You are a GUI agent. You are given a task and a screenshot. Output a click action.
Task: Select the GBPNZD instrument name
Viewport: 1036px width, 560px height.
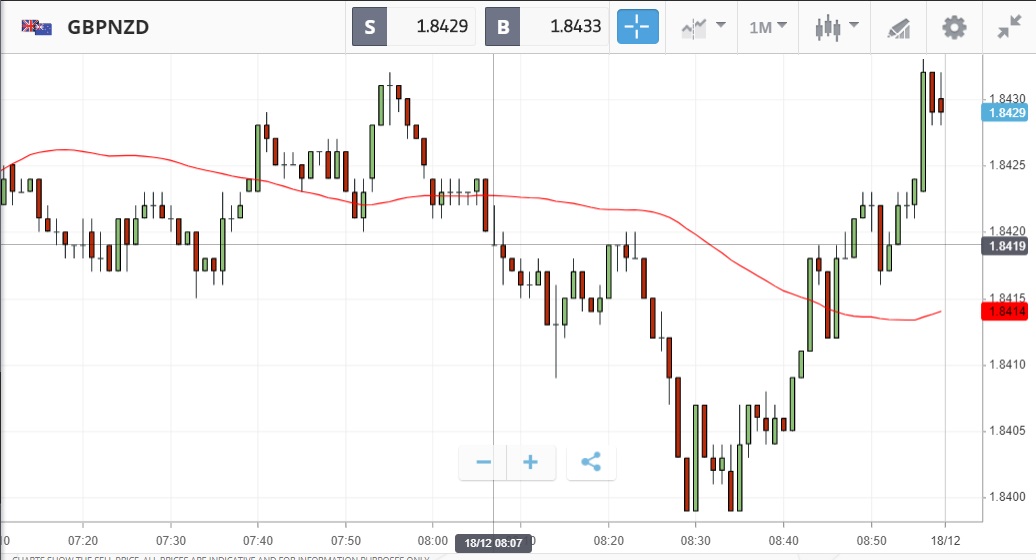tap(108, 27)
